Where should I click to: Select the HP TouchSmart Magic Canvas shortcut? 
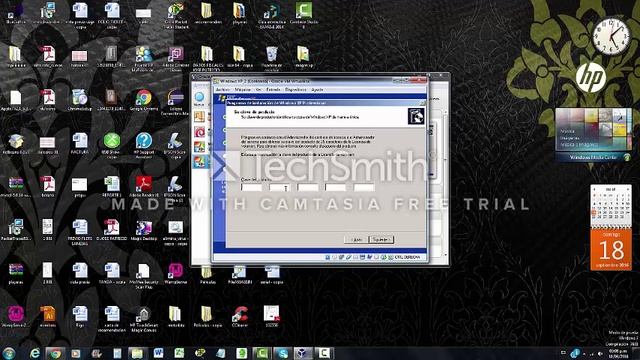click(144, 319)
